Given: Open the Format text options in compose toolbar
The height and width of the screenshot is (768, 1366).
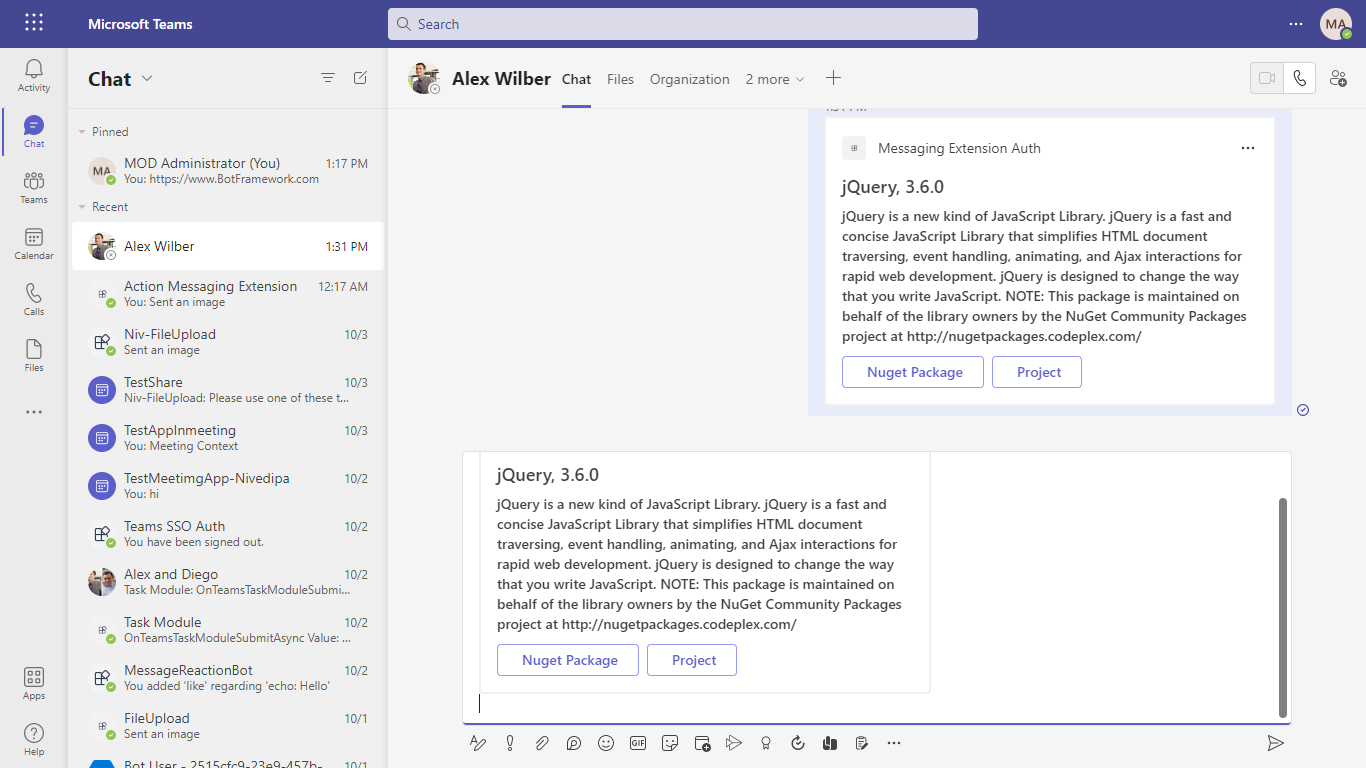Looking at the screenshot, I should coord(478,743).
